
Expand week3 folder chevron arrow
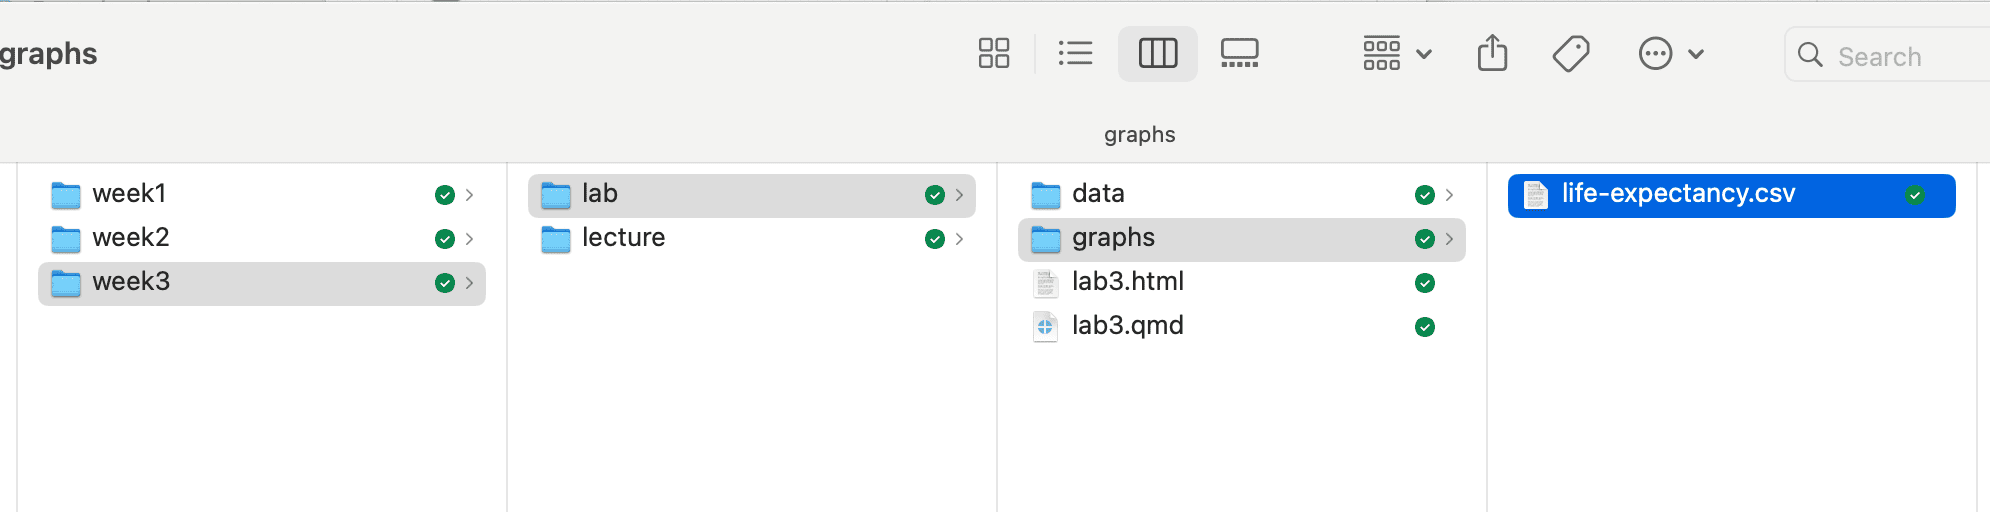(x=469, y=283)
